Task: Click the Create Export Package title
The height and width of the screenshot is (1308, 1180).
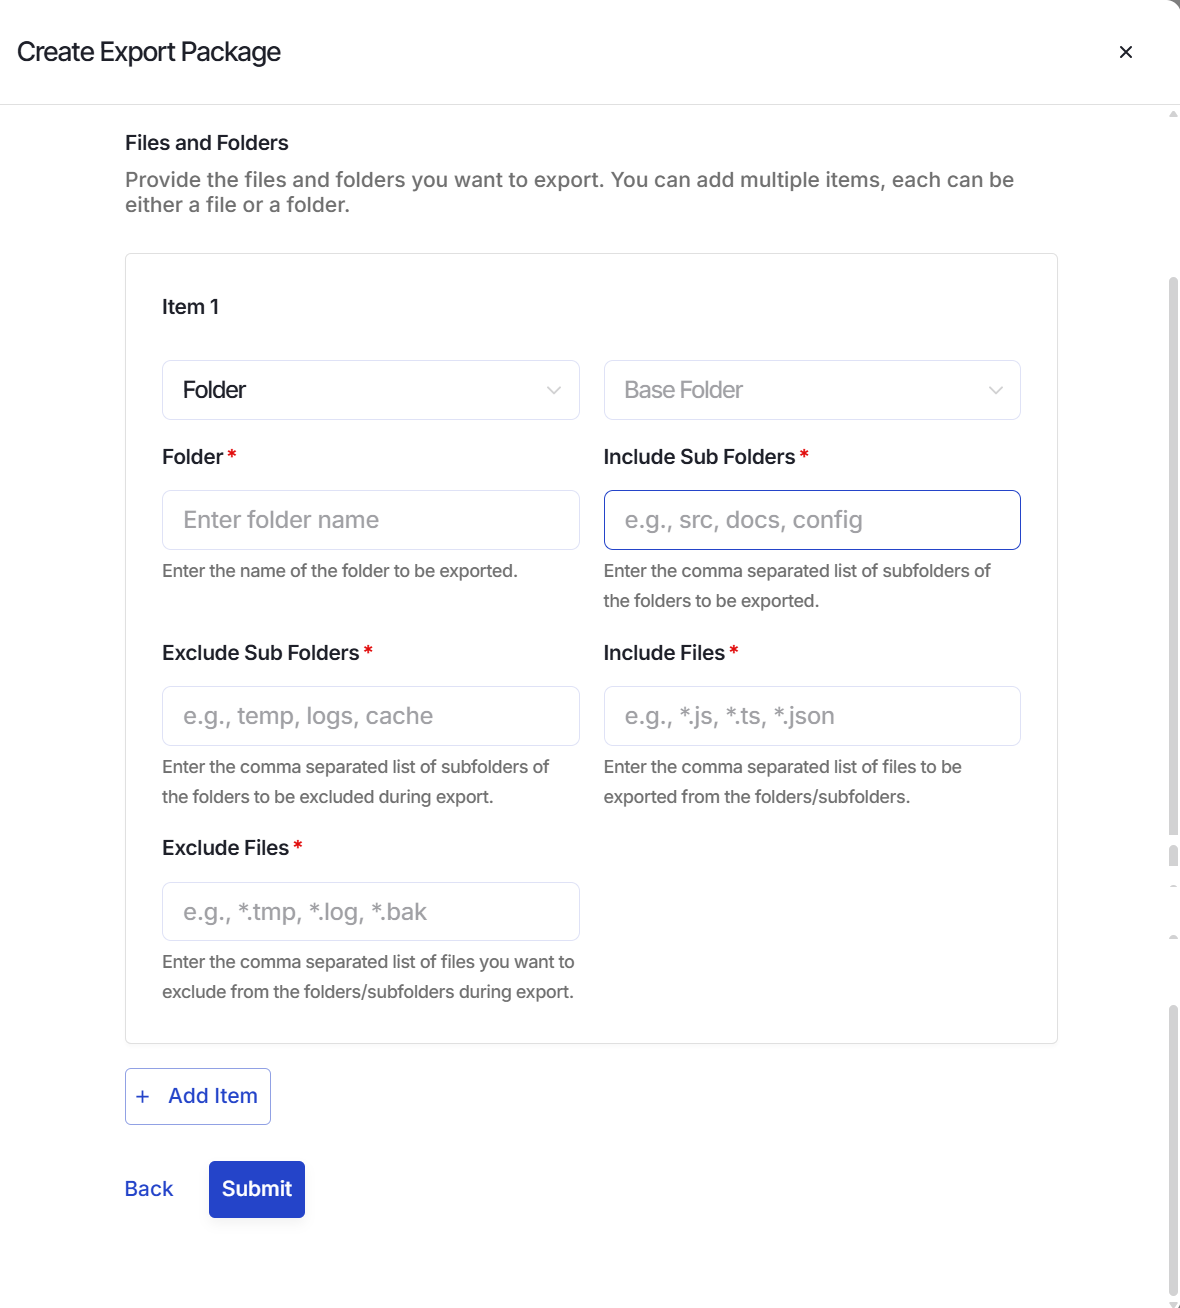Action: tap(149, 52)
